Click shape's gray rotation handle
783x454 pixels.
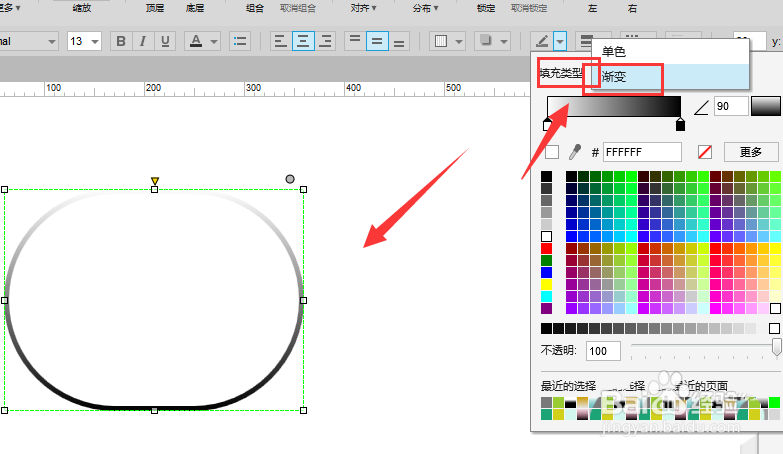click(290, 179)
